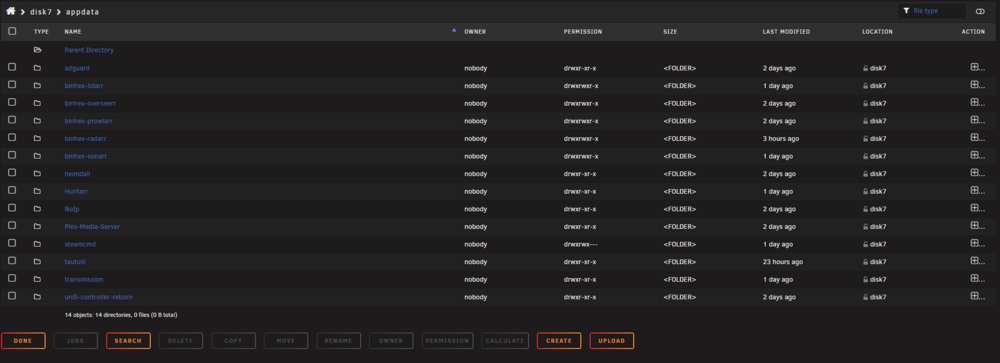Click the funnel filter icon by file type
Viewport: 1000px width, 363px height.
(906, 11)
